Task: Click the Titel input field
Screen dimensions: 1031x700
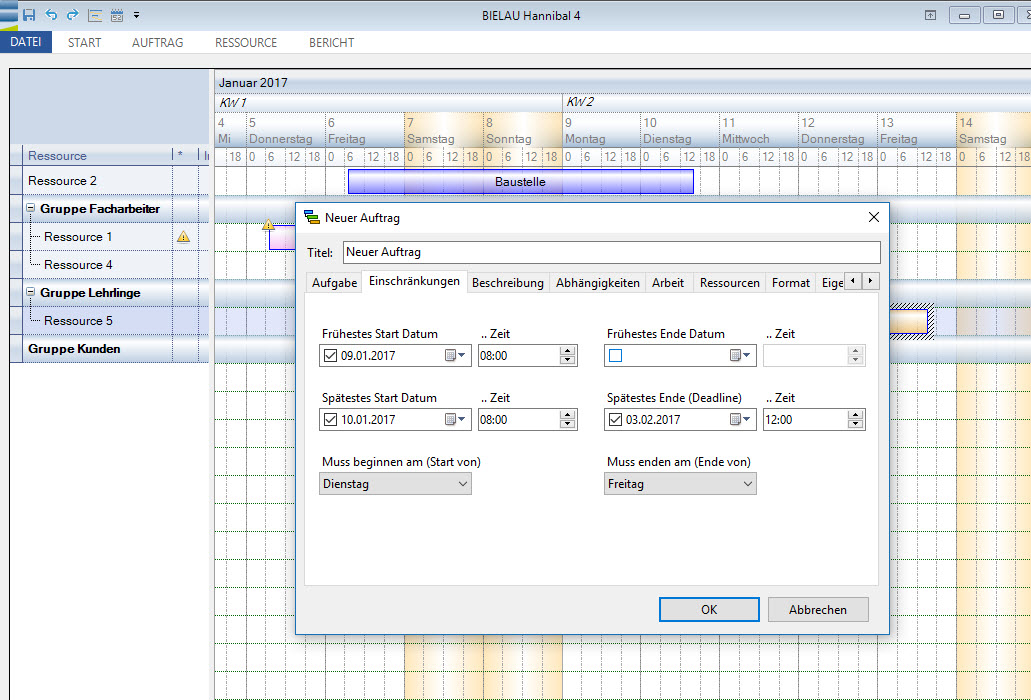Action: [611, 253]
